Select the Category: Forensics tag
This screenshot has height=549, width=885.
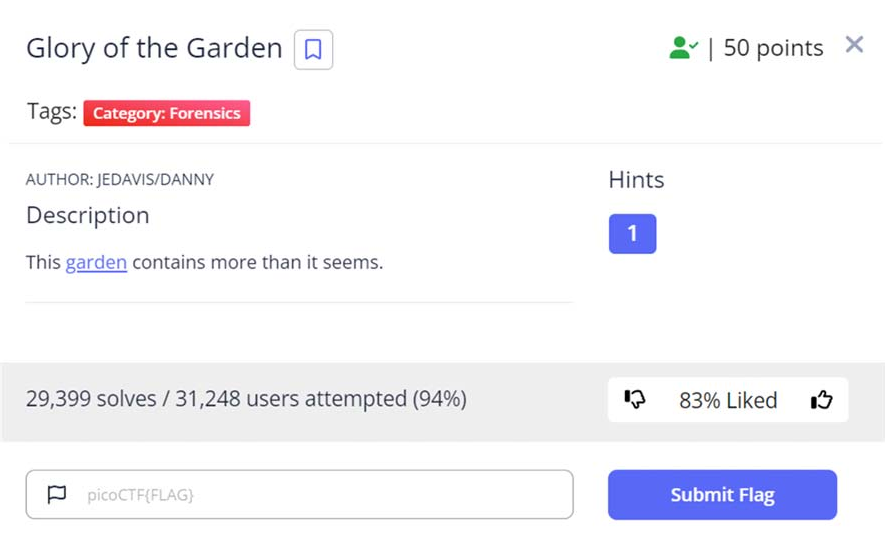tap(166, 113)
